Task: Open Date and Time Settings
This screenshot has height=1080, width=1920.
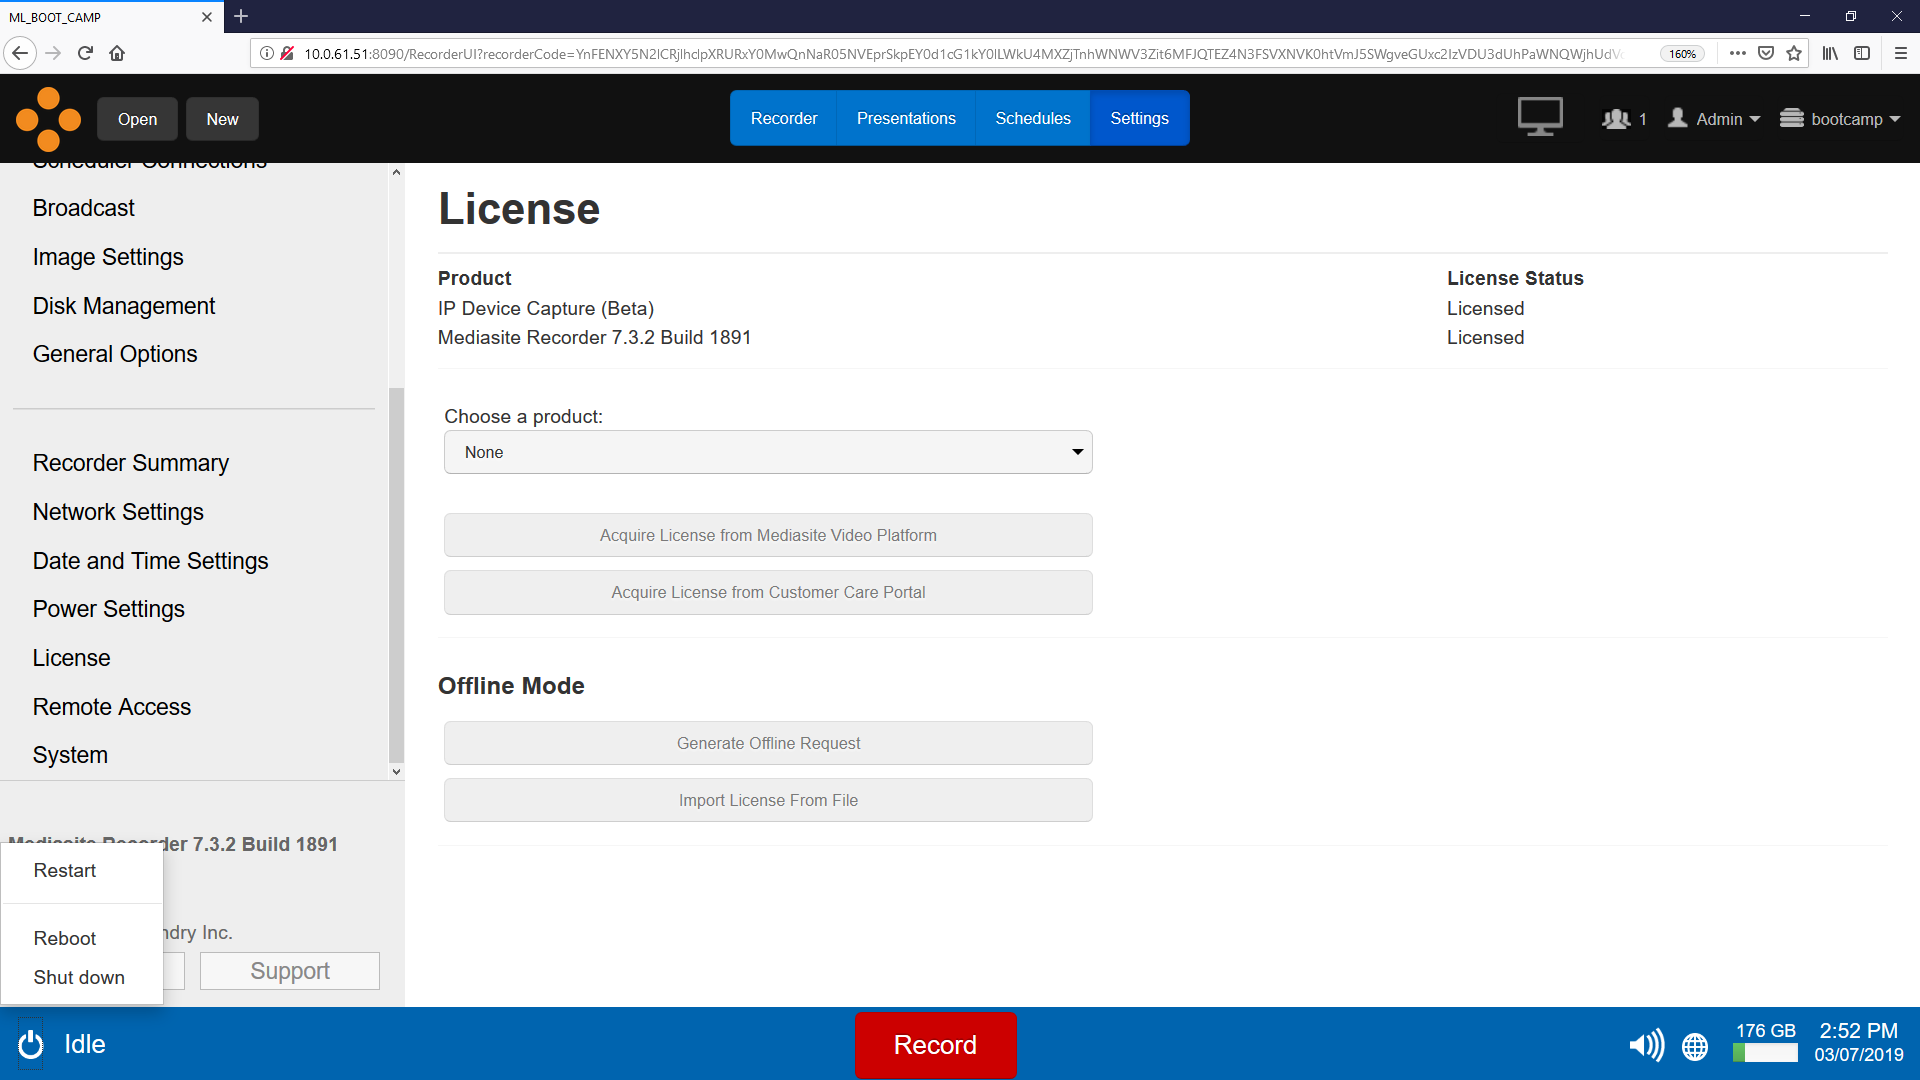Action: pyautogui.click(x=151, y=561)
